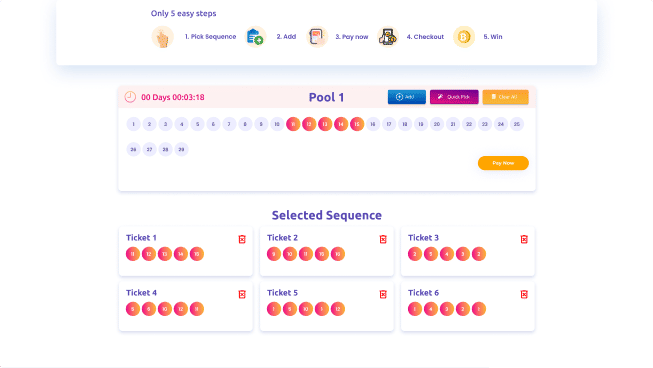The width and height of the screenshot is (653, 368).
Task: Click the 'Only 5 easy steps' text
Action: pyautogui.click(x=184, y=13)
